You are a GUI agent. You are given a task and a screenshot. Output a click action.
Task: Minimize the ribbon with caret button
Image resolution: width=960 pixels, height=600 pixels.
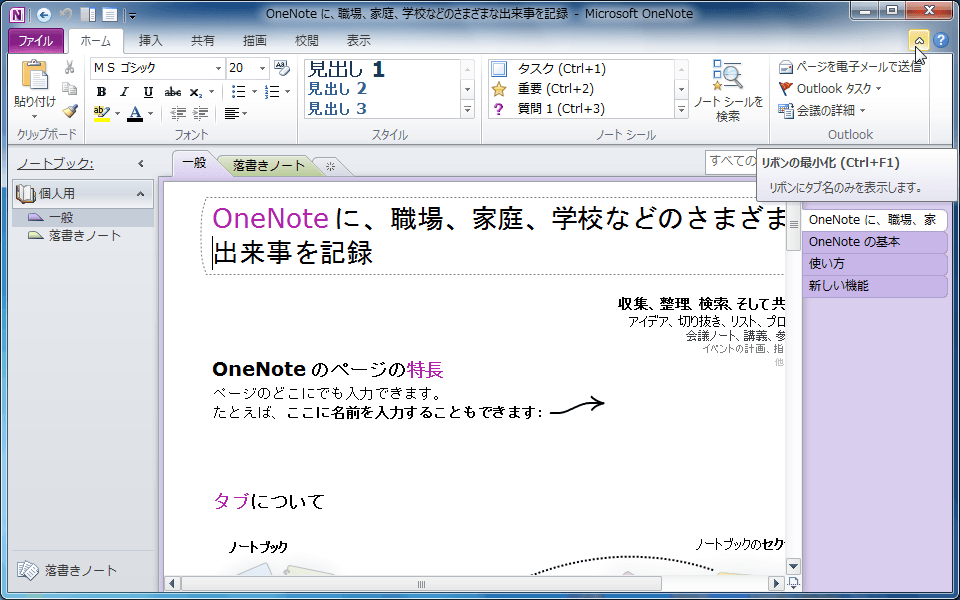coord(919,40)
